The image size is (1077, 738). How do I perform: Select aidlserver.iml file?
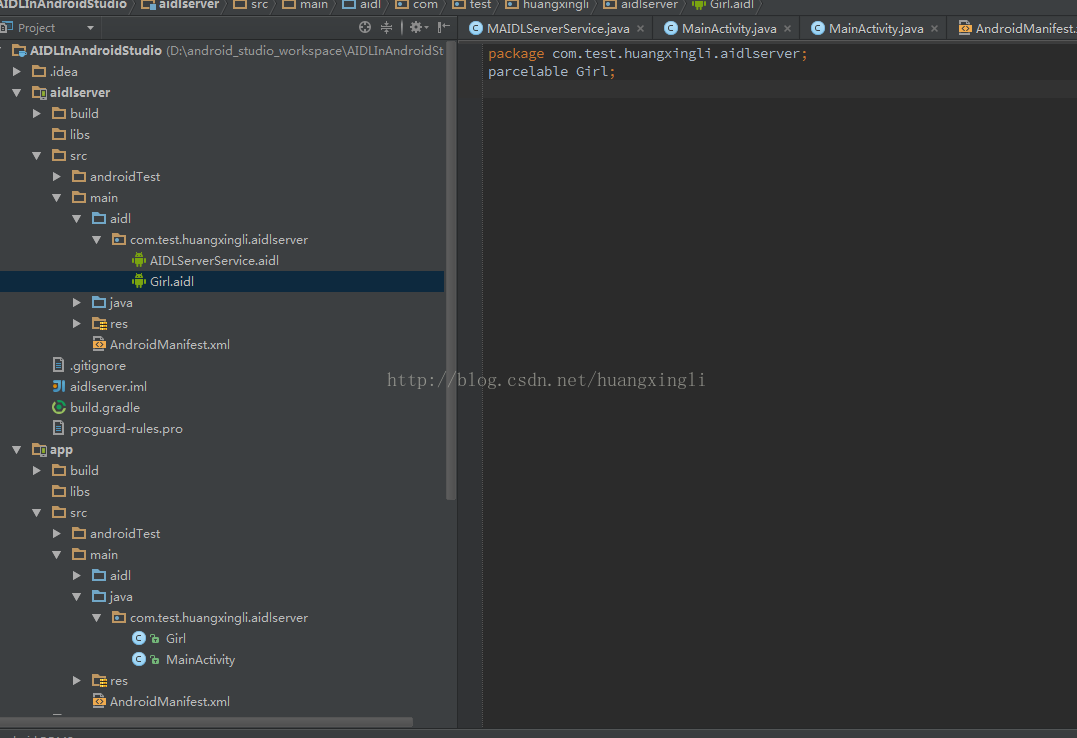[108, 386]
